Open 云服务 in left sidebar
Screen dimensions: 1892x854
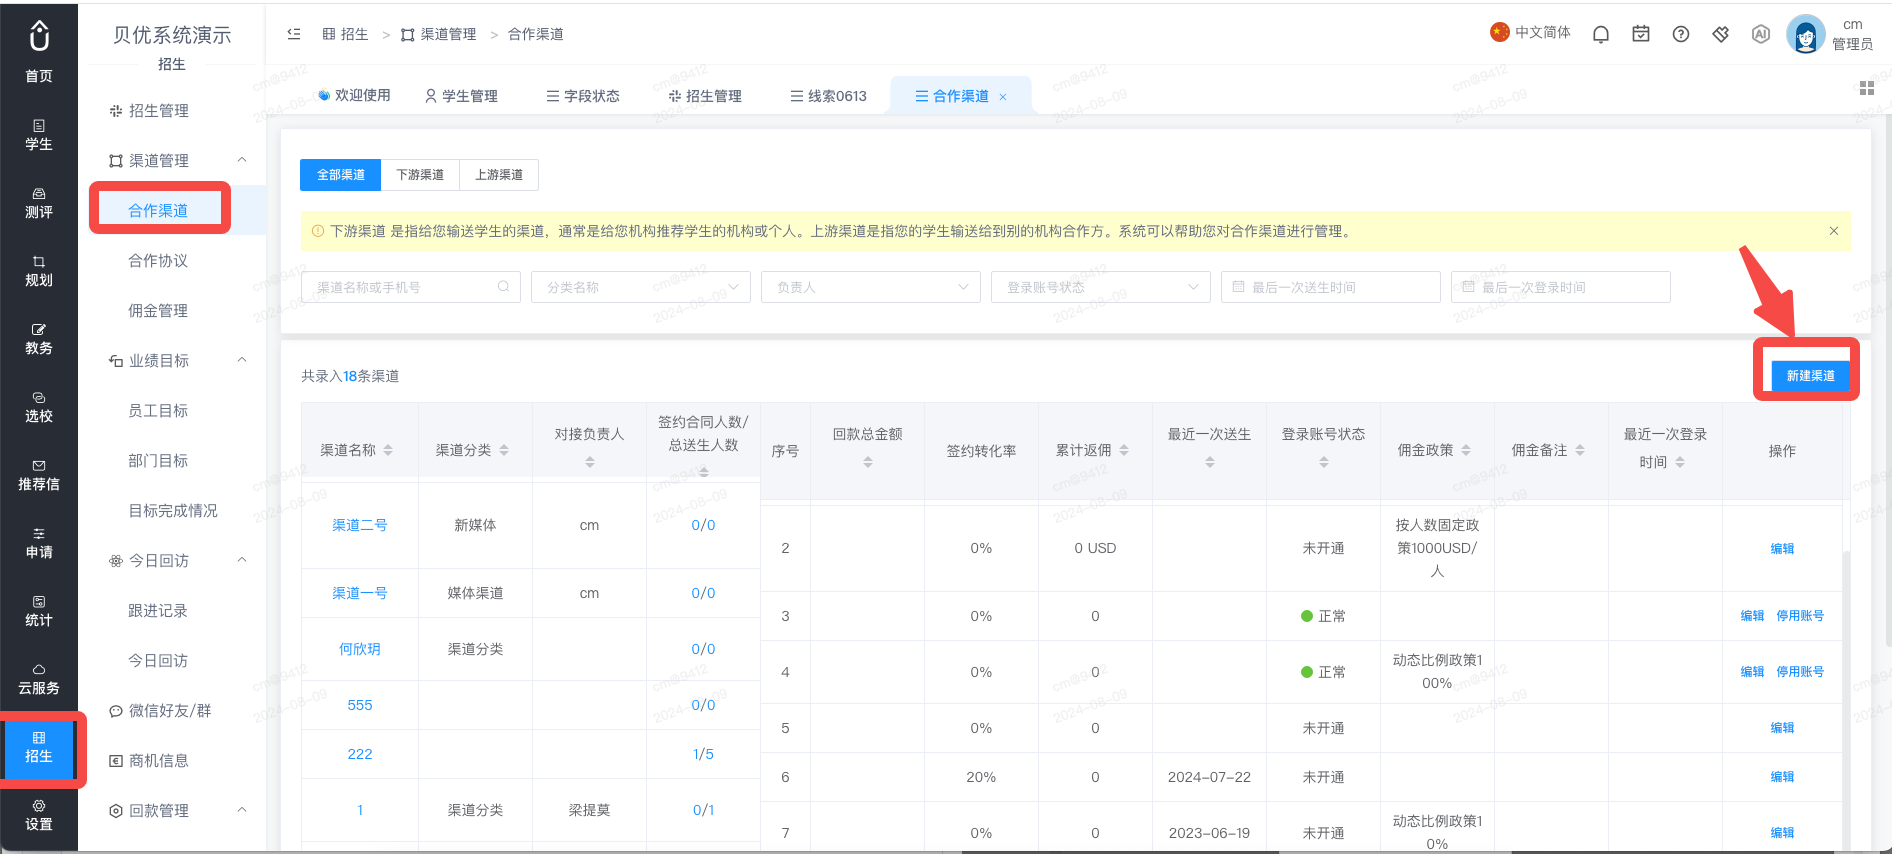[x=39, y=679]
